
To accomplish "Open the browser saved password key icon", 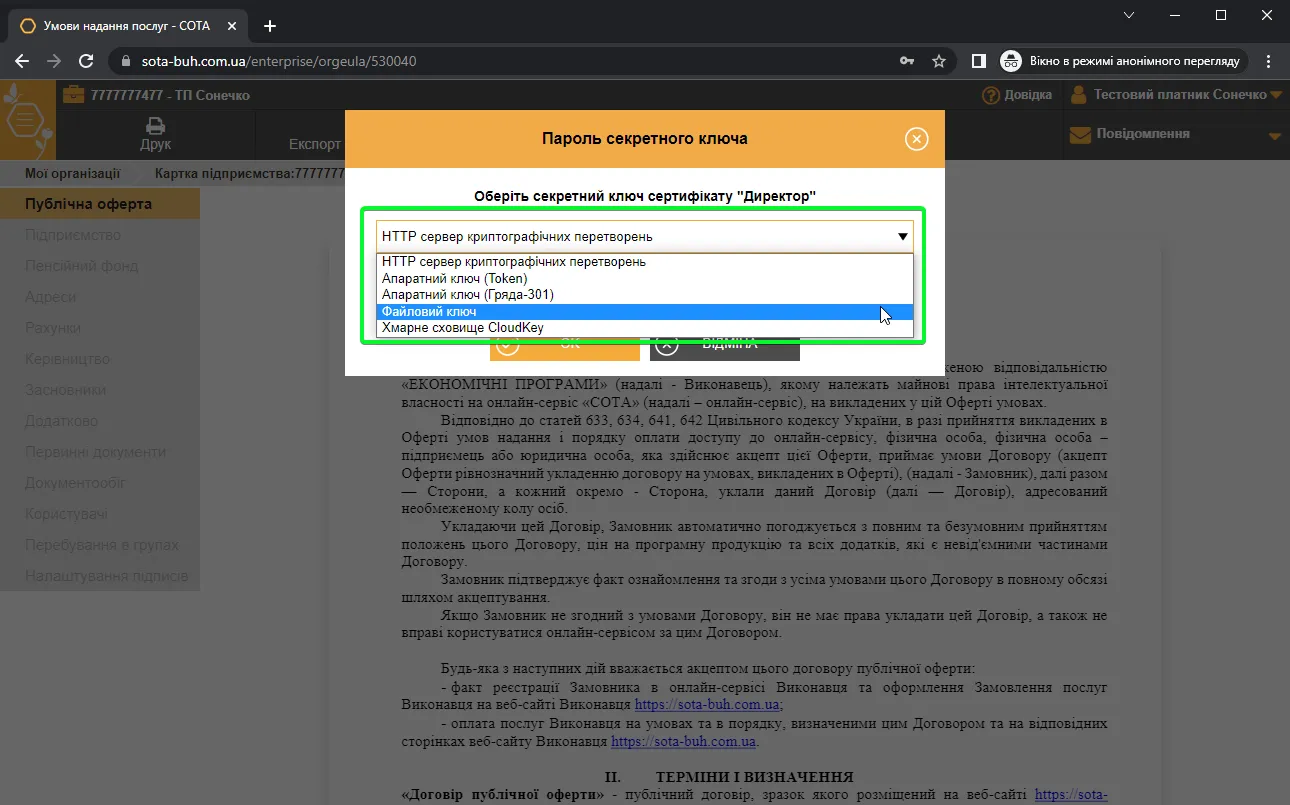I will [x=907, y=61].
